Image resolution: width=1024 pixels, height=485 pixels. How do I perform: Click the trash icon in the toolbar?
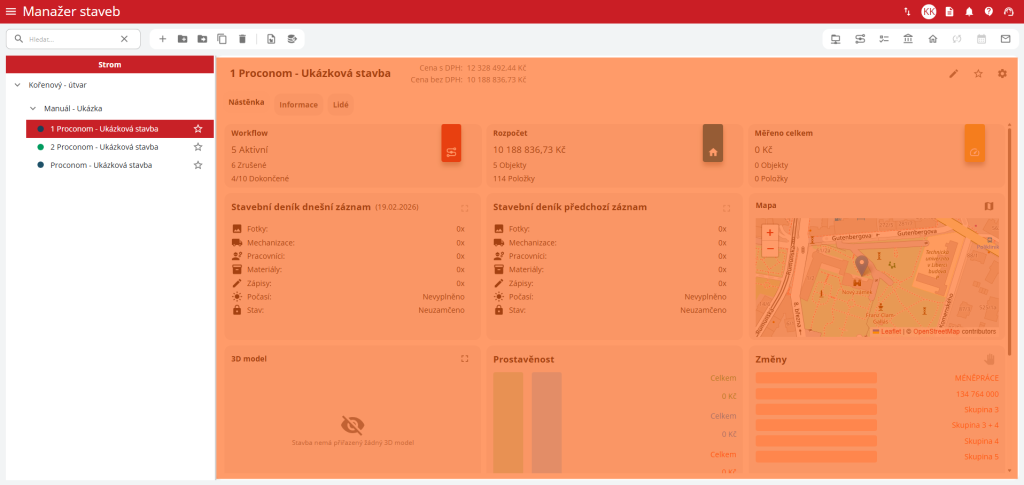[x=242, y=39]
